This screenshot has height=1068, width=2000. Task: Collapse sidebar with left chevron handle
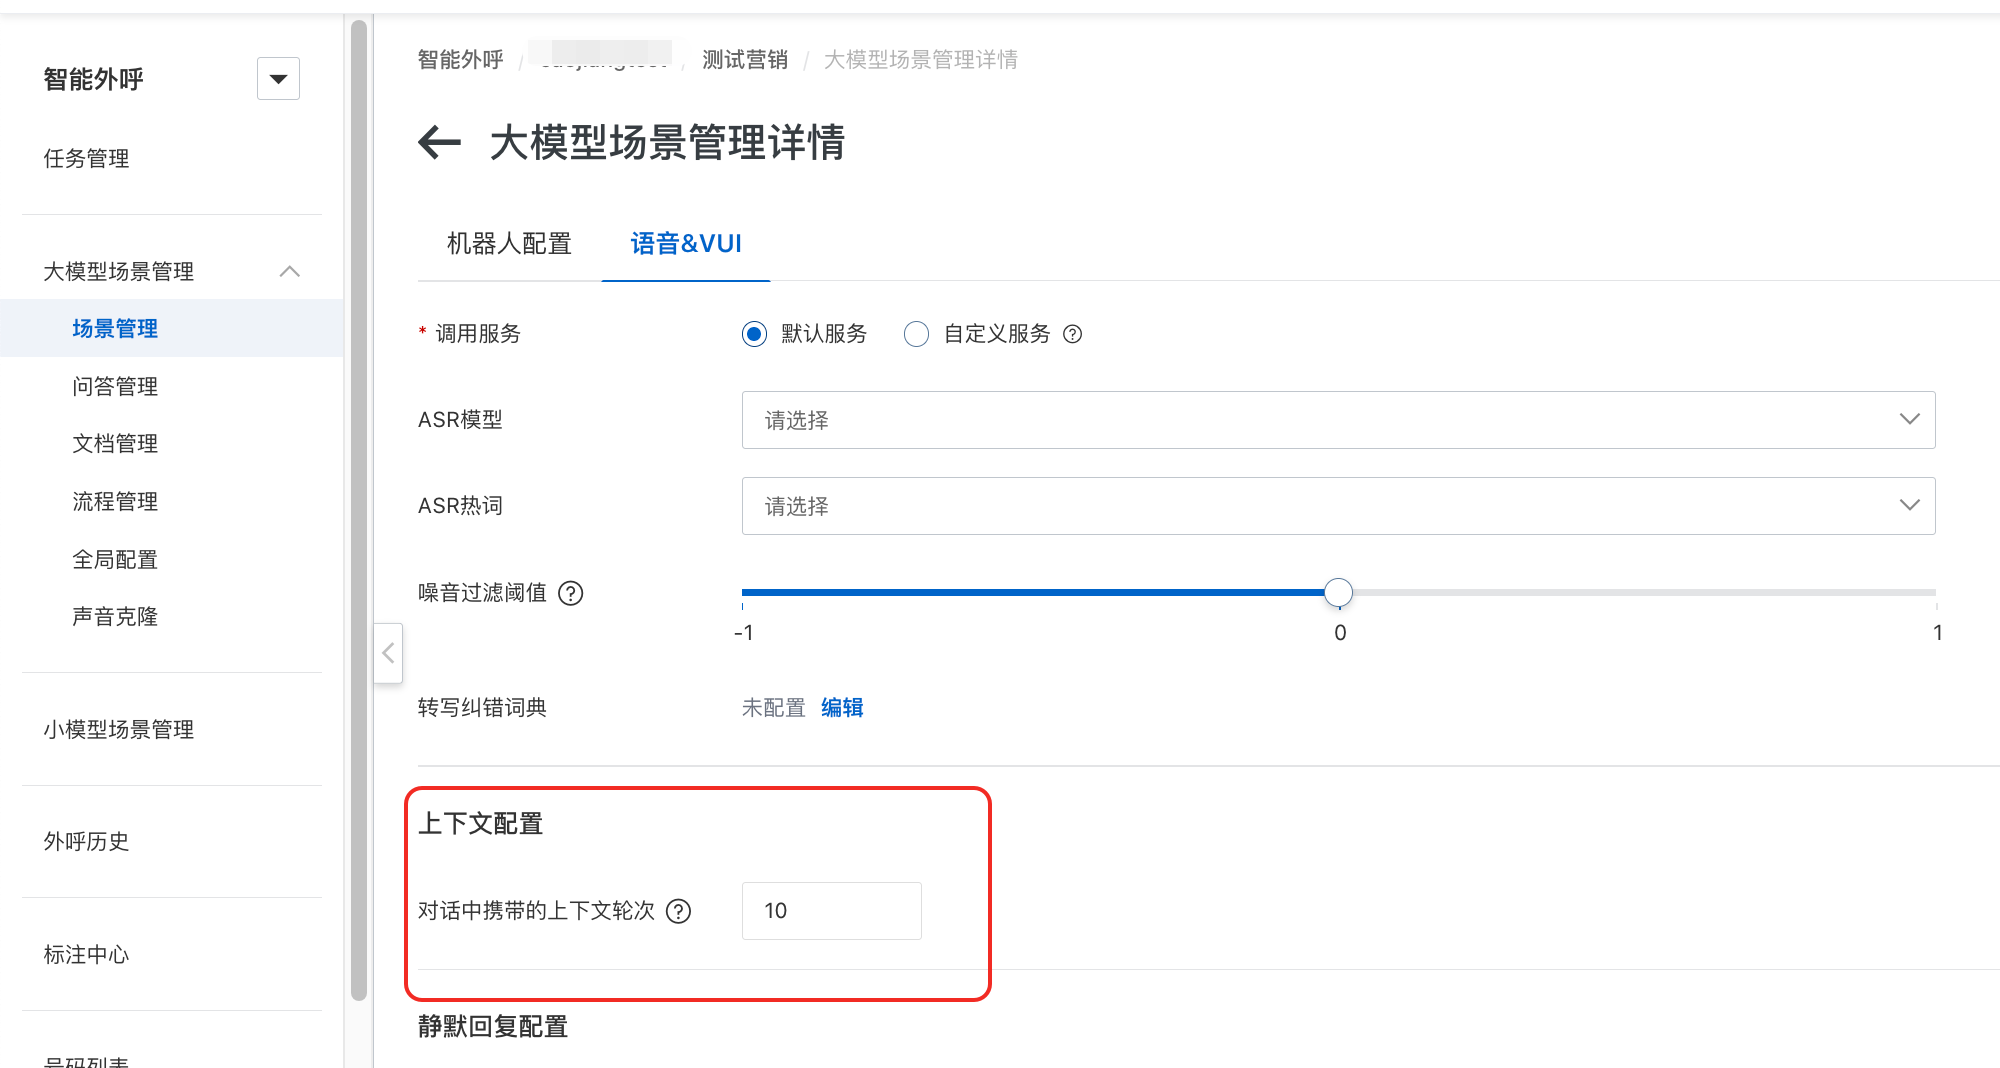tap(388, 653)
